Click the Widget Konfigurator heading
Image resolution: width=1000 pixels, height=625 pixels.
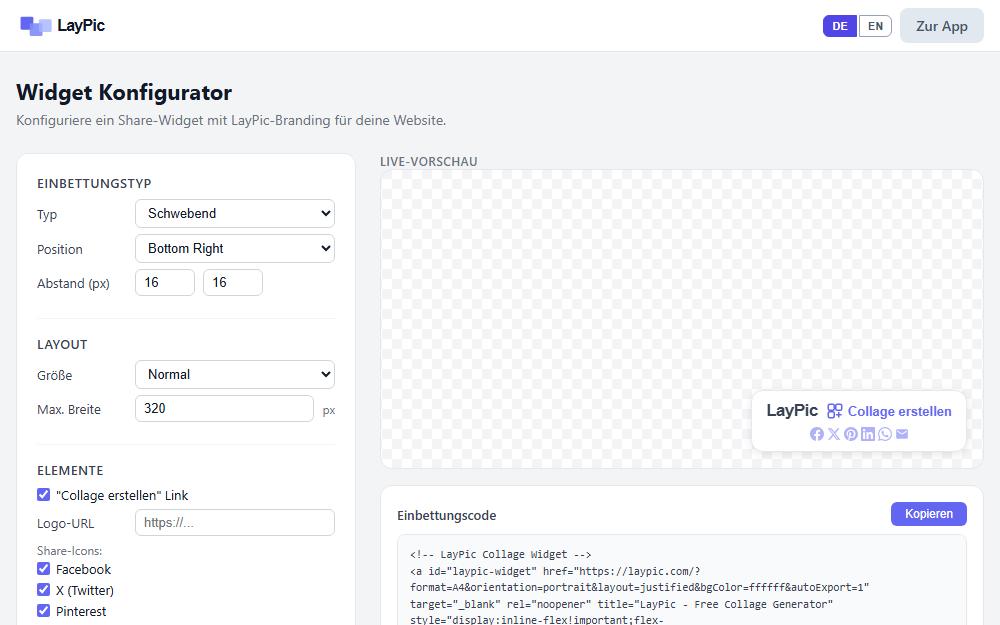124,92
